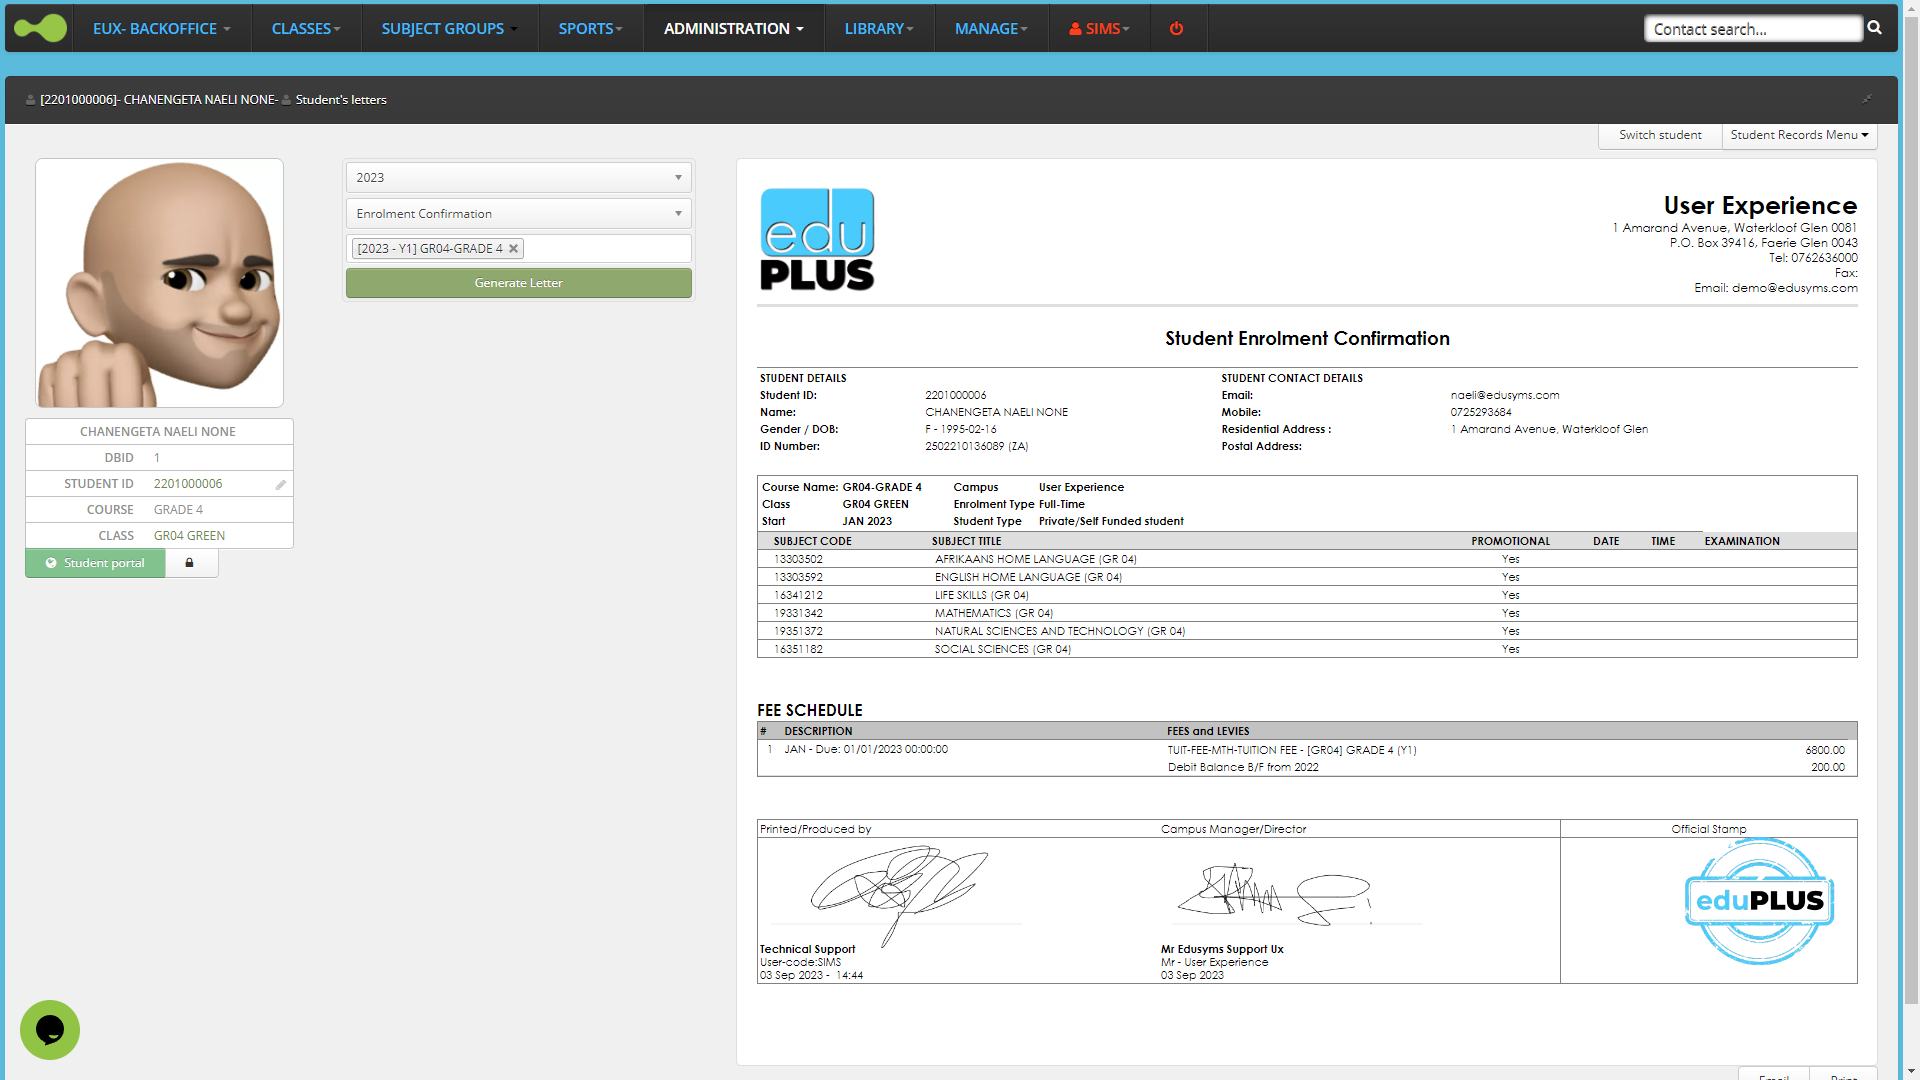Open the SIMS user menu
Image resolution: width=1920 pixels, height=1080 pixels.
(1099, 28)
